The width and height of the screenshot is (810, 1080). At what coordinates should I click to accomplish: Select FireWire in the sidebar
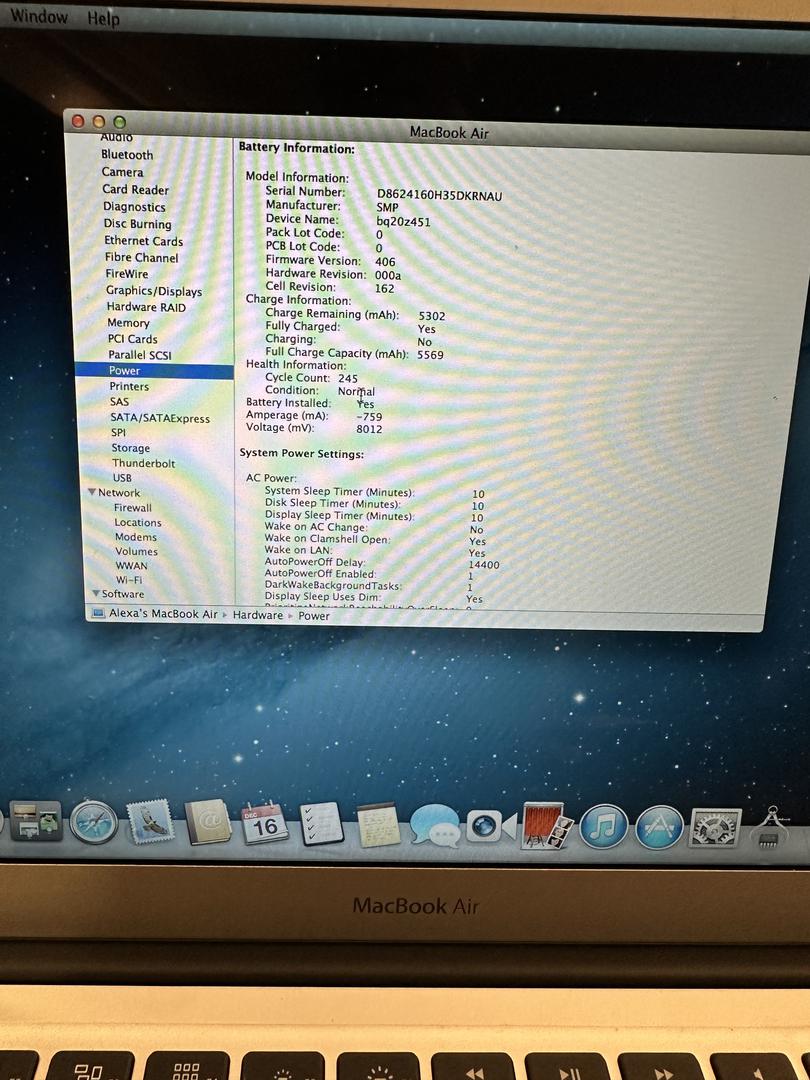click(x=127, y=273)
